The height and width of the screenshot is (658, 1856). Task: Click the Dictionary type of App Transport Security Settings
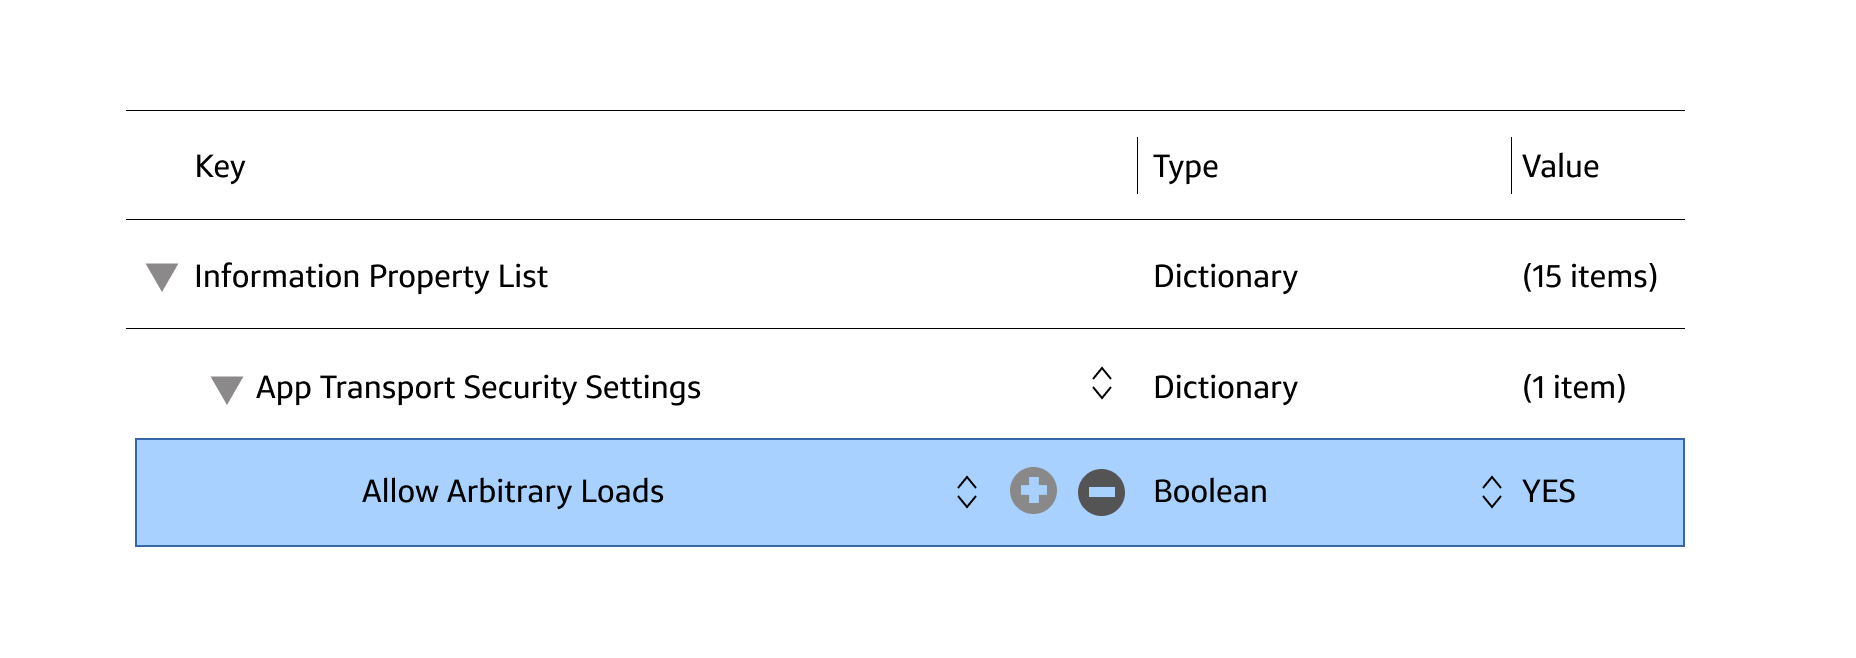click(x=1225, y=387)
